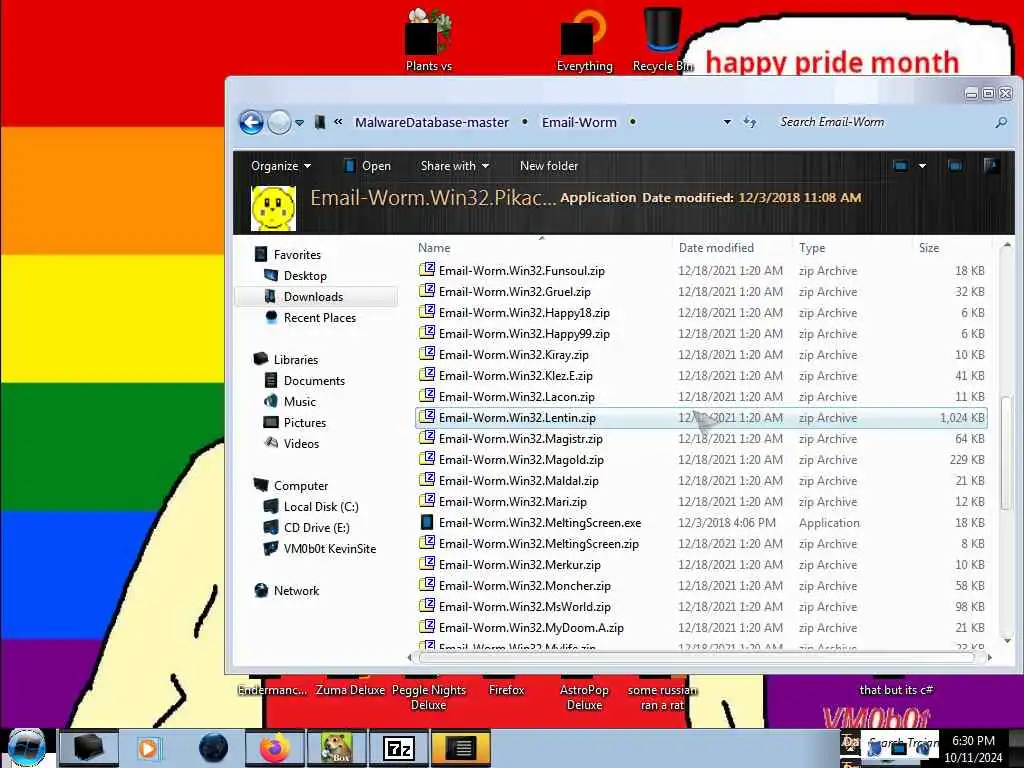The image size is (1024, 768).
Task: Select Email-Worm.Win32.Lentin.zip file name
Action: (x=517, y=418)
